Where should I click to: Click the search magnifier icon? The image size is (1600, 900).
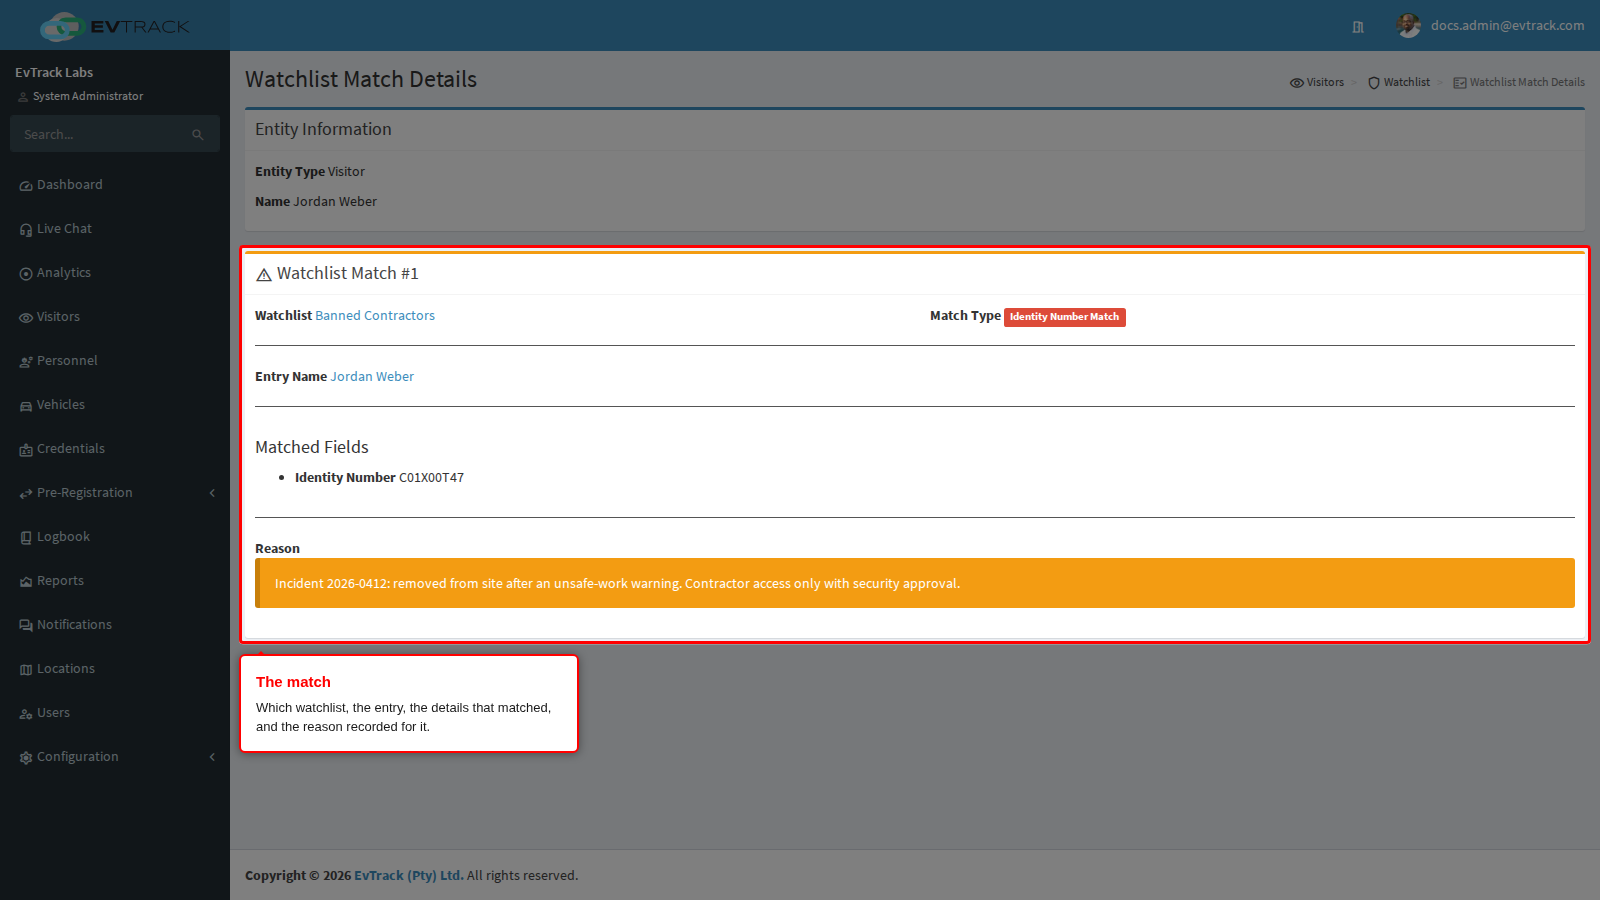pos(198,135)
